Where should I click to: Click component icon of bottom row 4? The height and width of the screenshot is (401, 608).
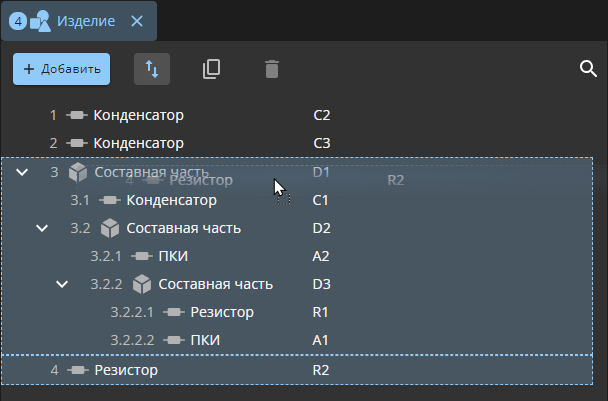[78, 370]
